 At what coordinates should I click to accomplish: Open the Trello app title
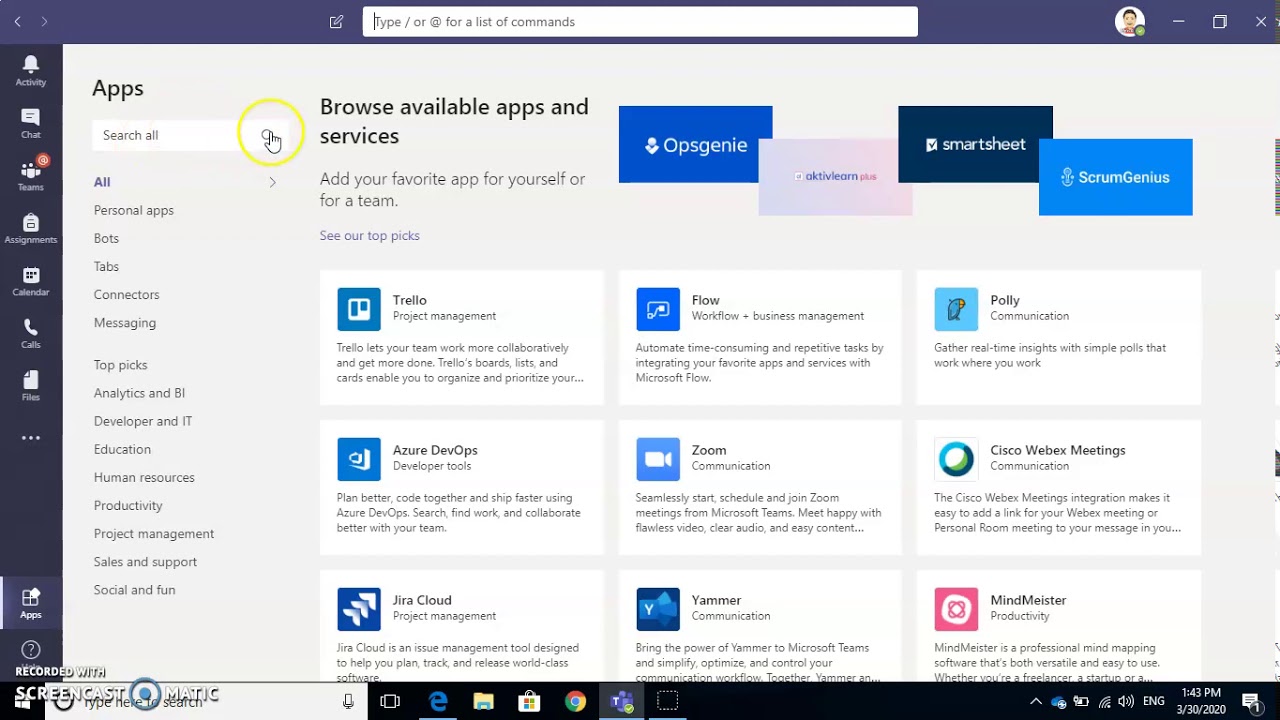pos(410,300)
